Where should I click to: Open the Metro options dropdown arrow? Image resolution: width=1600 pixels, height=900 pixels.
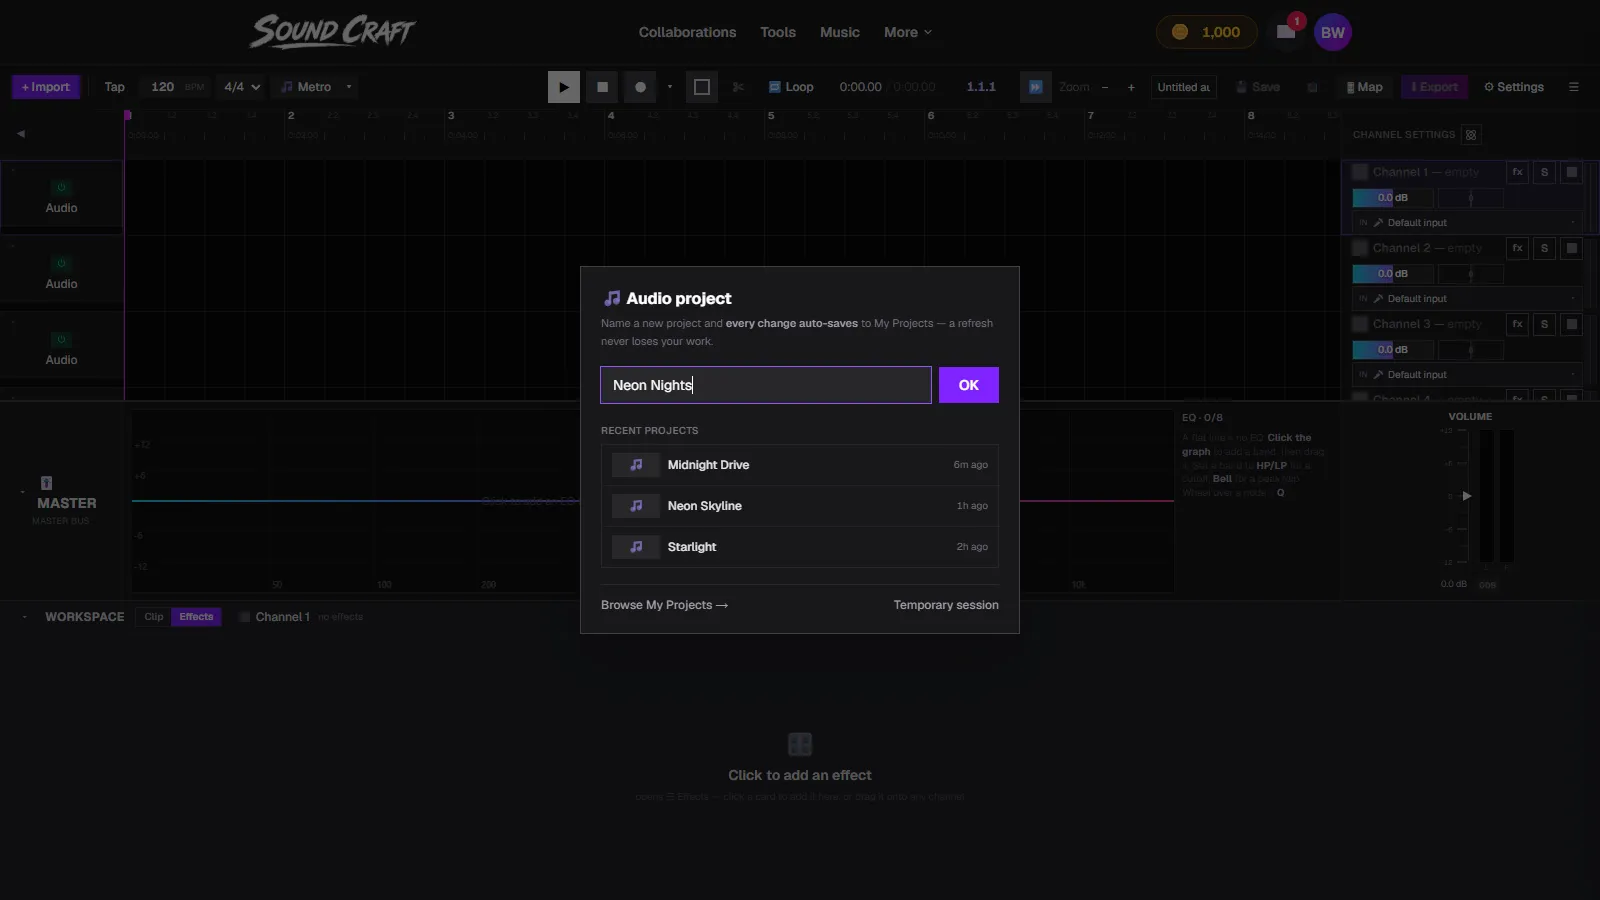click(x=349, y=87)
